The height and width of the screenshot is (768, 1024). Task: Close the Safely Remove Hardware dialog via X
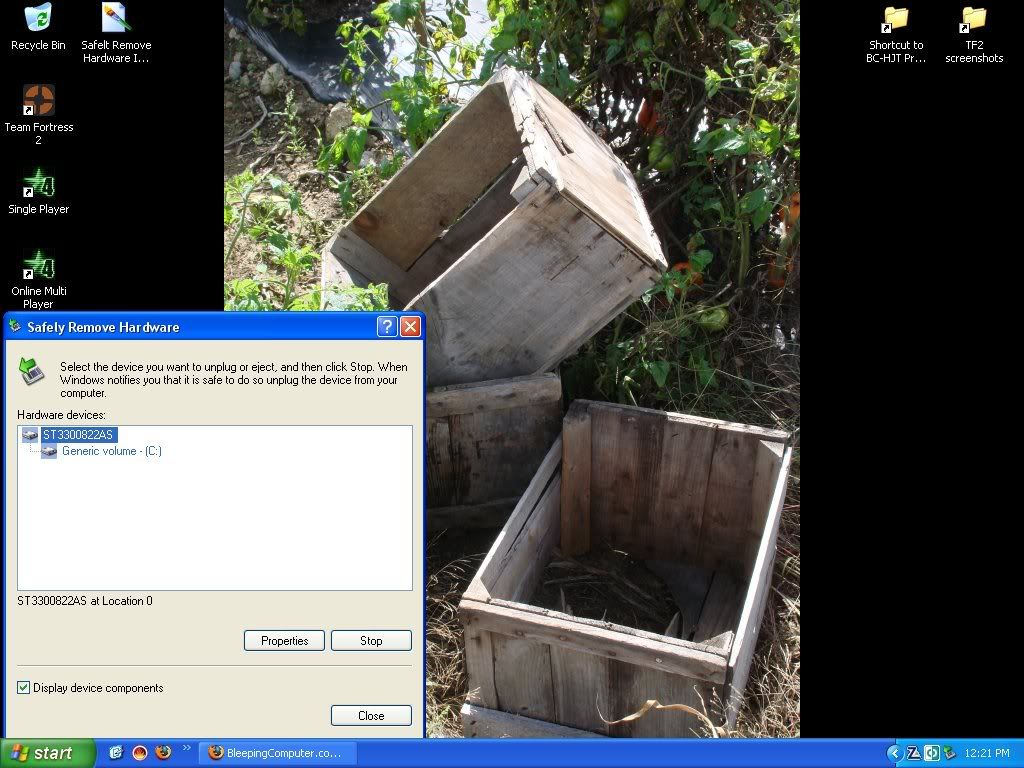point(410,327)
